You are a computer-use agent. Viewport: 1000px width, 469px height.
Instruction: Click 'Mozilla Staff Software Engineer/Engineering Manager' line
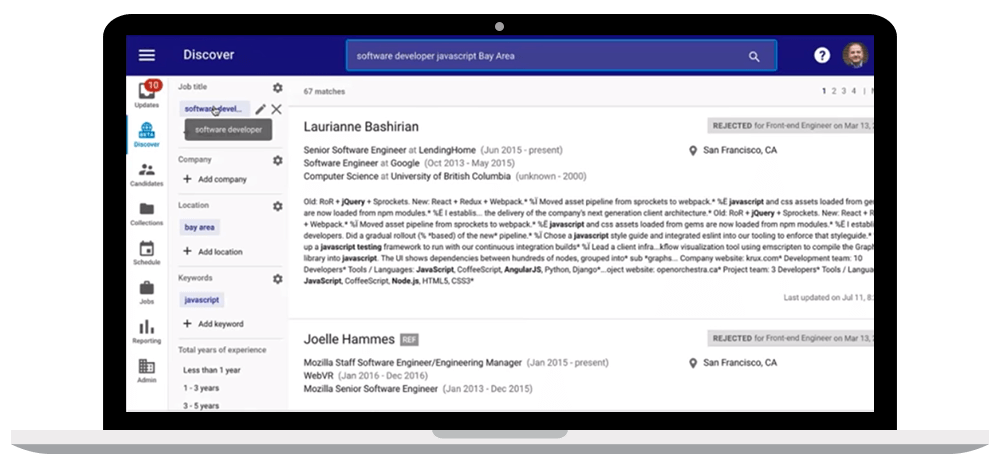pyautogui.click(x=456, y=362)
